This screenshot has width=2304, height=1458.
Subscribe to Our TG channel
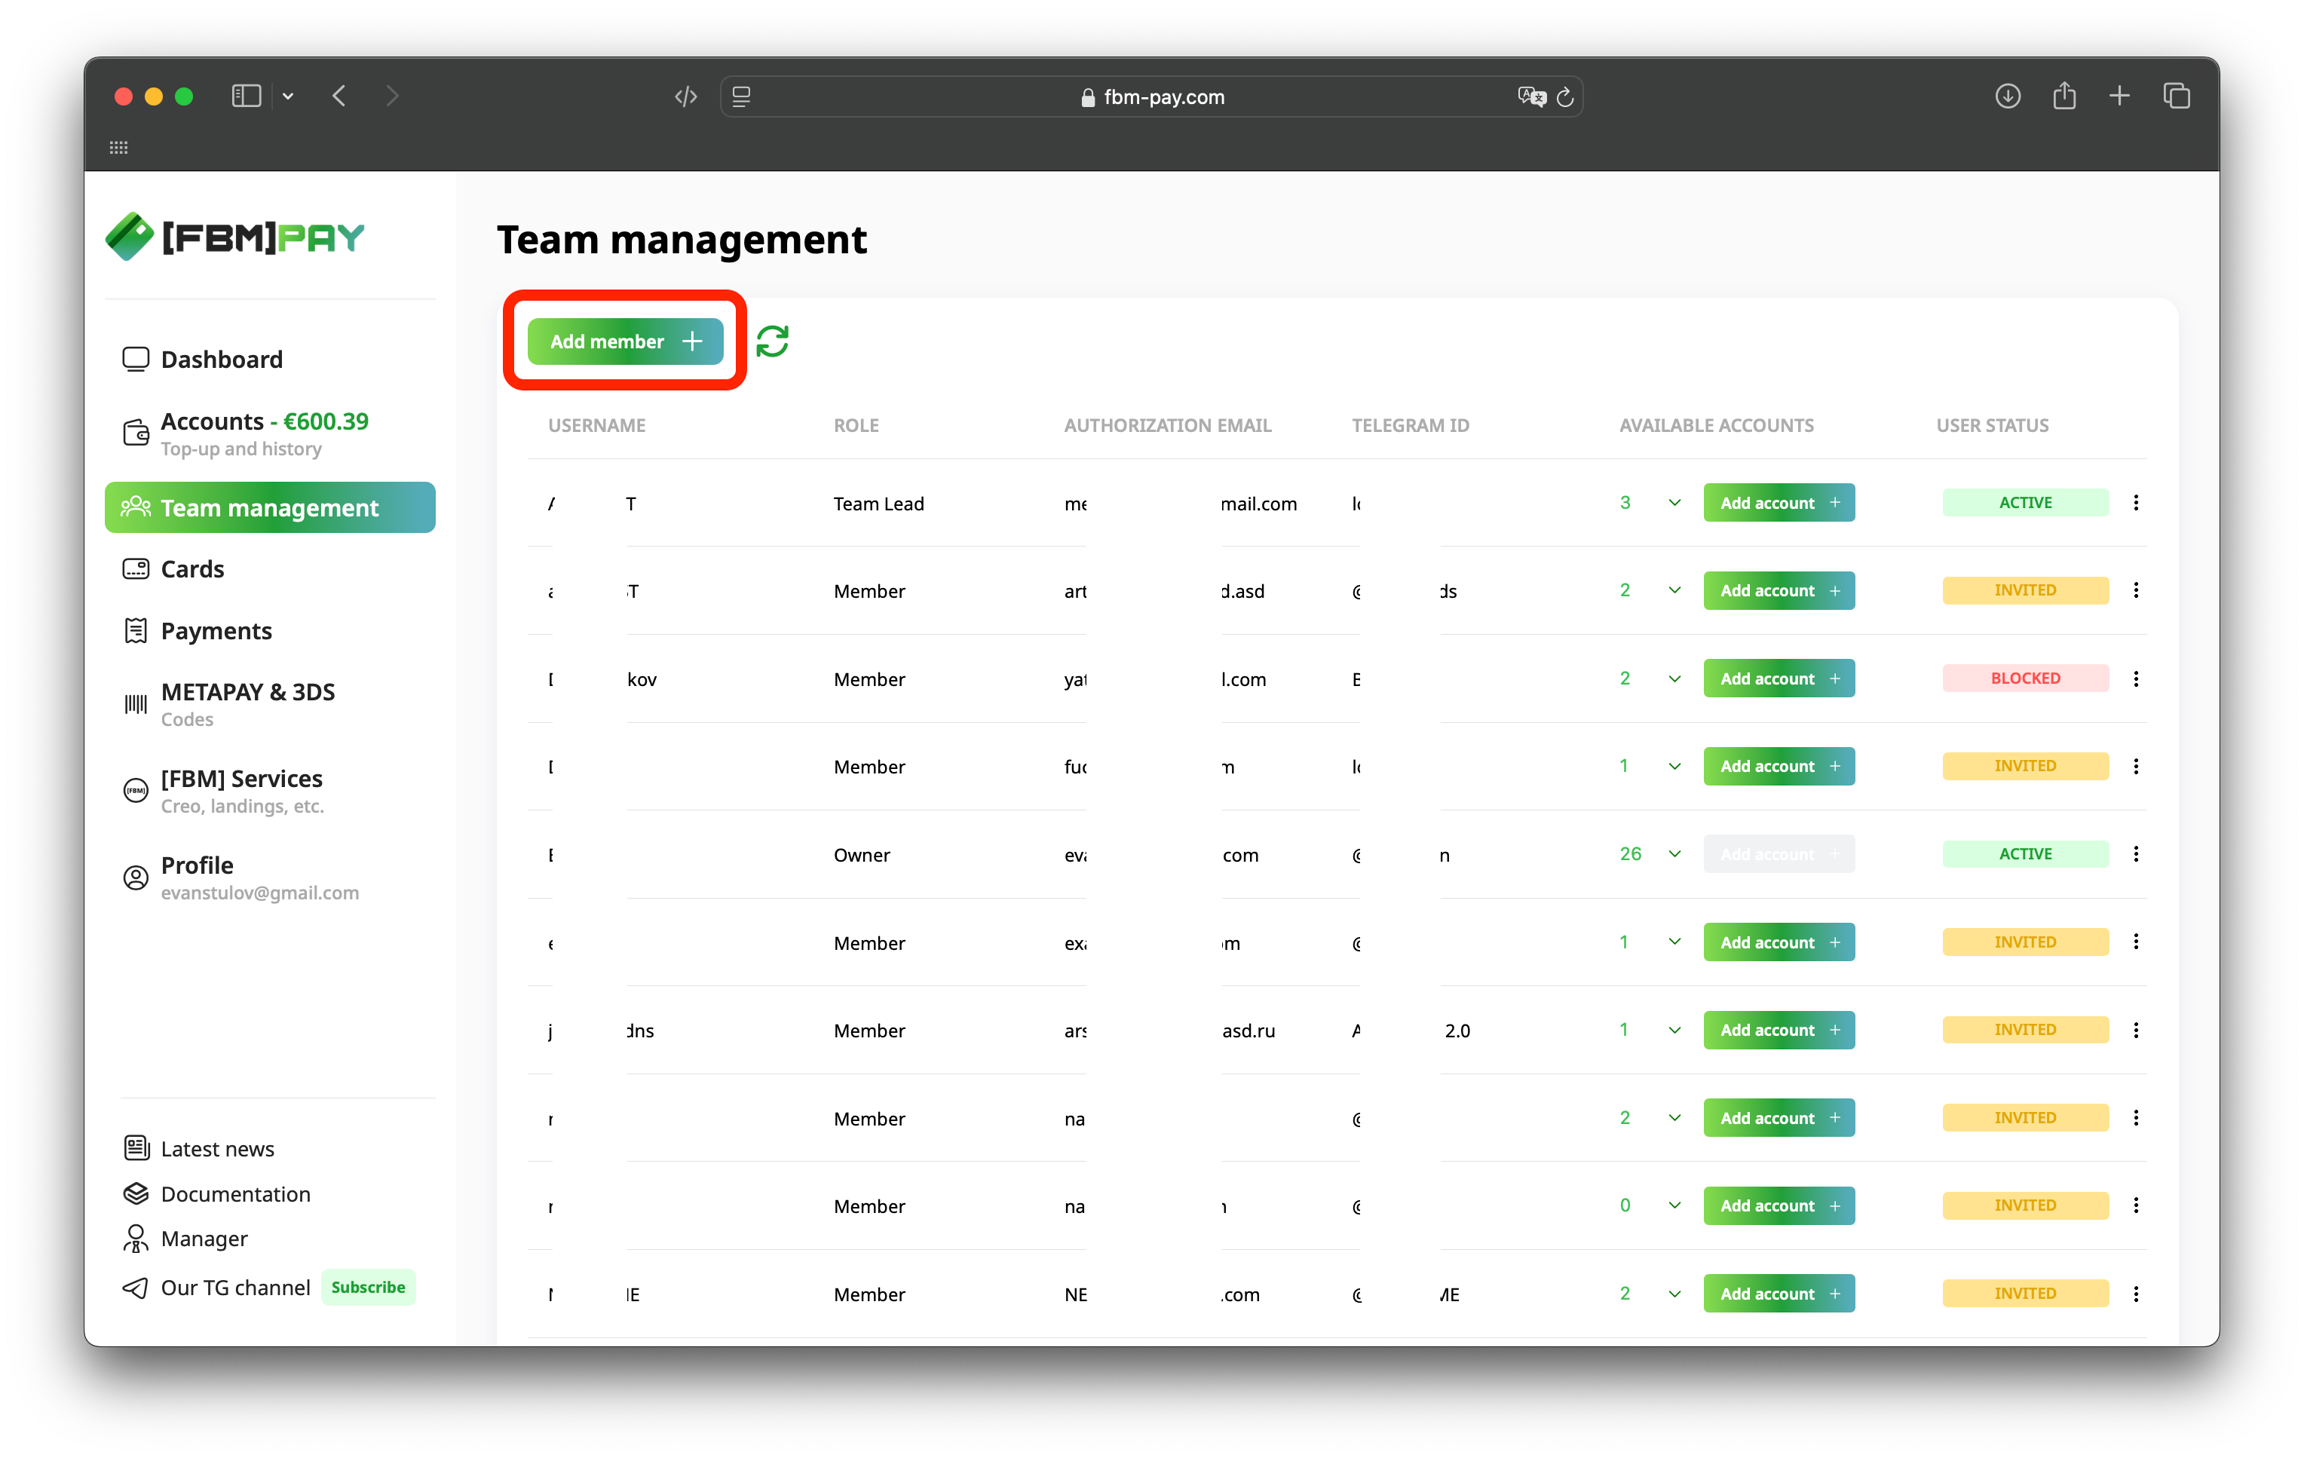[368, 1287]
